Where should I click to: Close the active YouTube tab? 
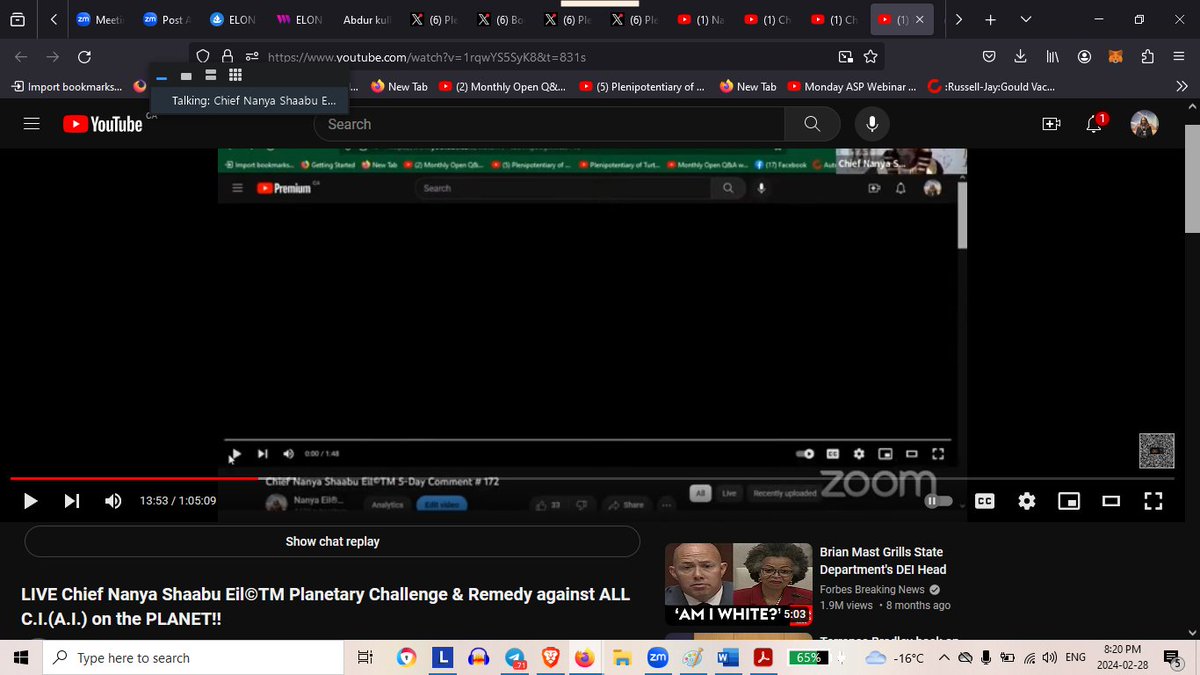[x=920, y=19]
